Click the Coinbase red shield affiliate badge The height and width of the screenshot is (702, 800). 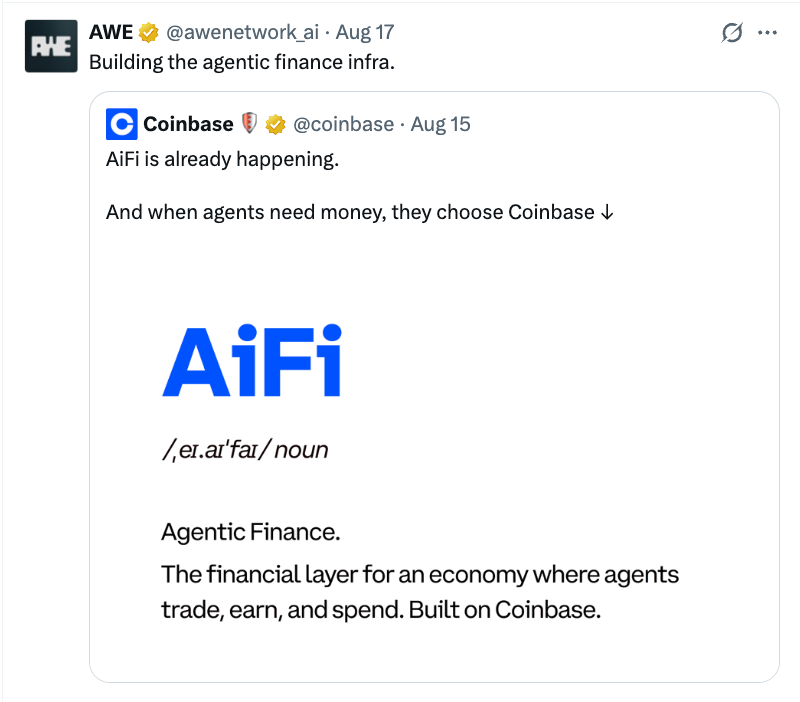(249, 123)
